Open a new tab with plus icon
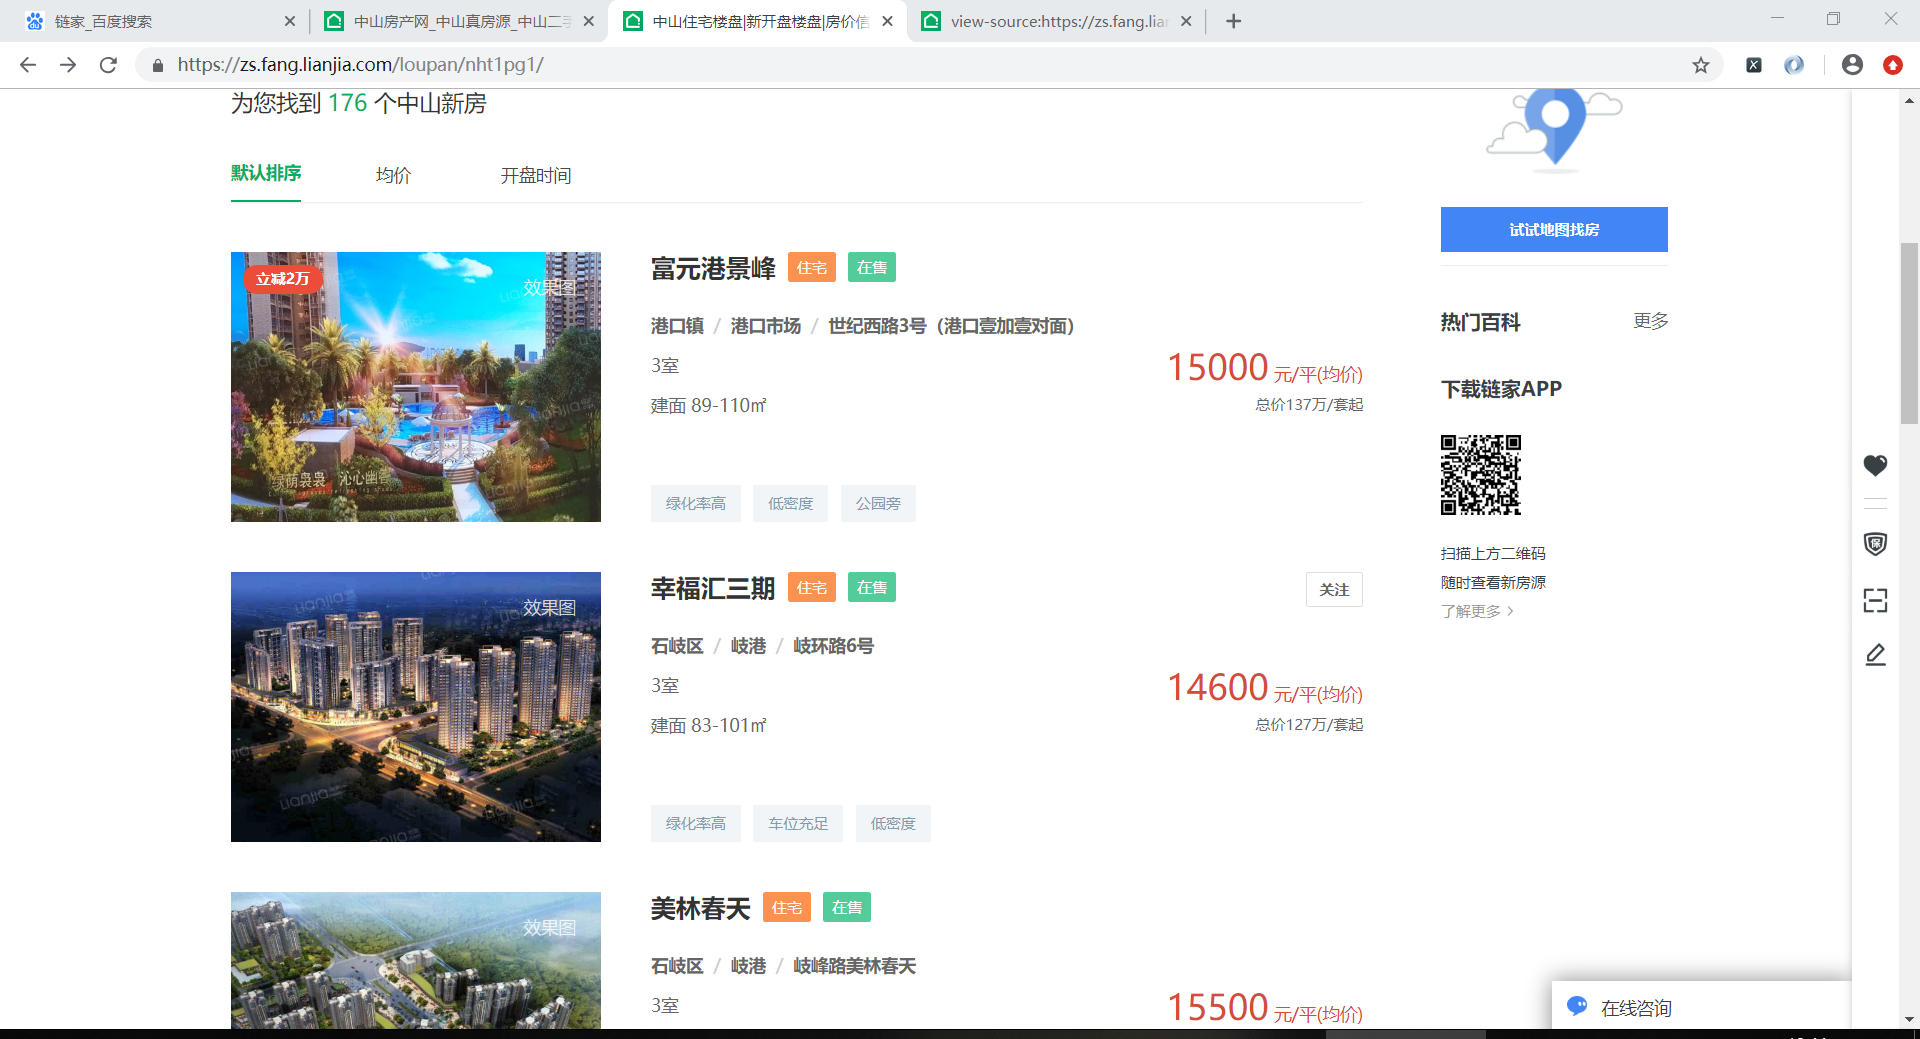 point(1233,21)
